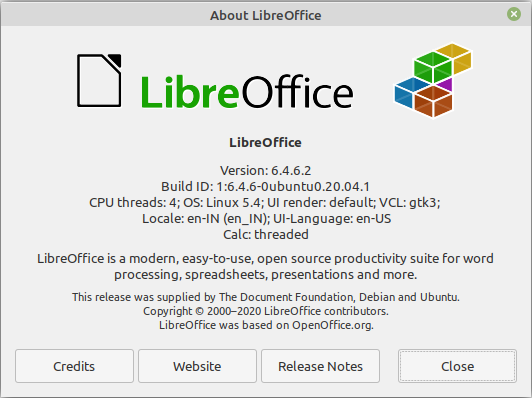The height and width of the screenshot is (398, 532).
Task: View the Release Notes
Action: (320, 366)
